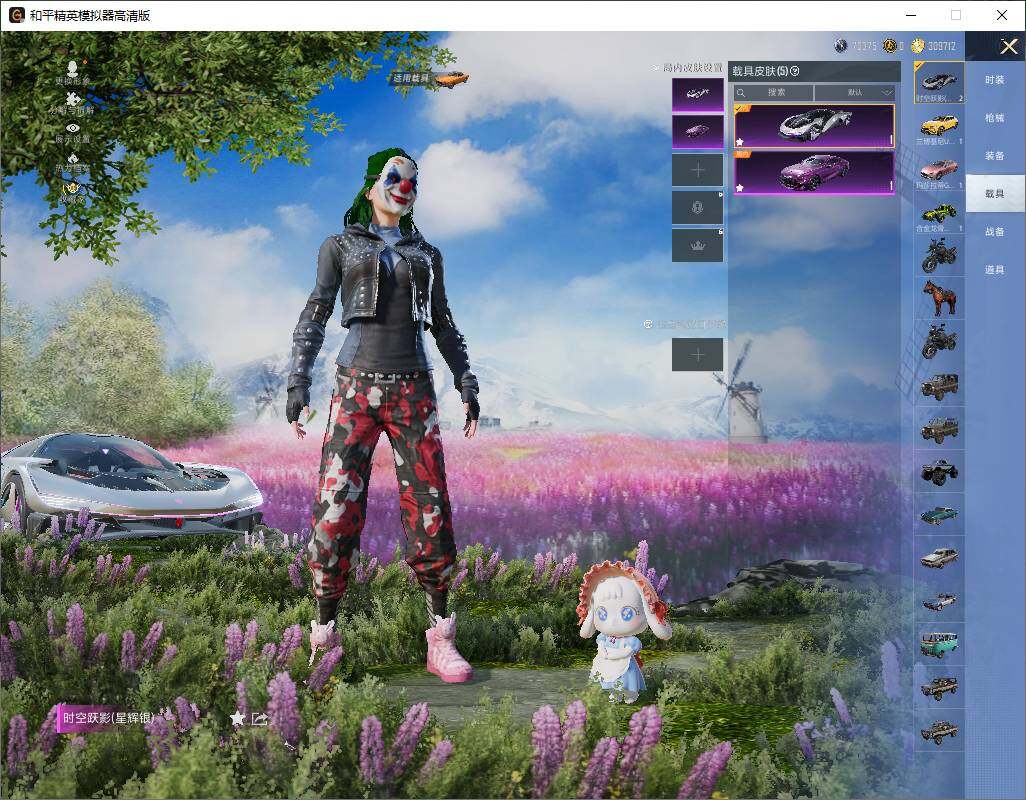Favorite the vehicle with bottom star icon
Image resolution: width=1026 pixels, height=800 pixels.
tap(238, 718)
